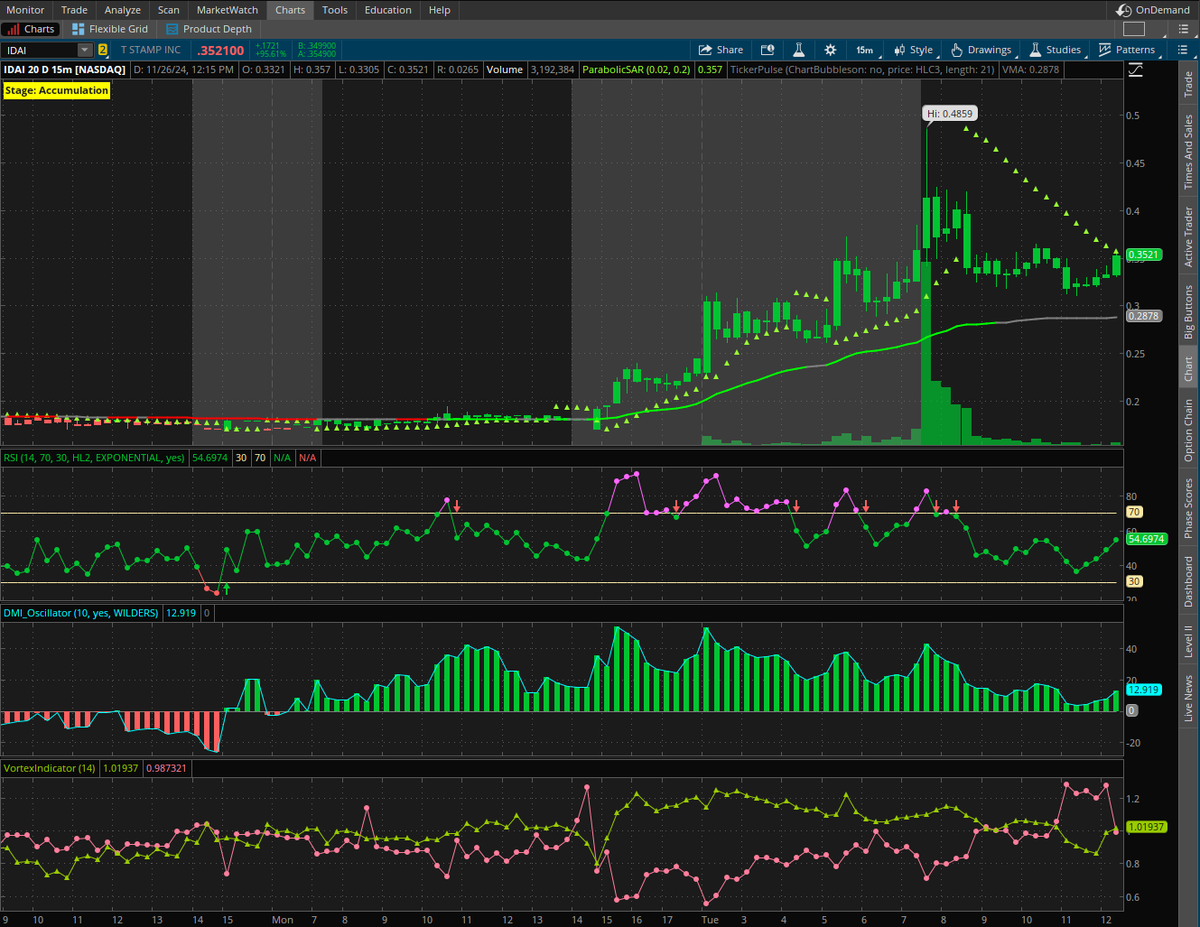Viewport: 1200px width, 927px height.
Task: Open the Patterns dropdown menu
Action: click(1127, 50)
